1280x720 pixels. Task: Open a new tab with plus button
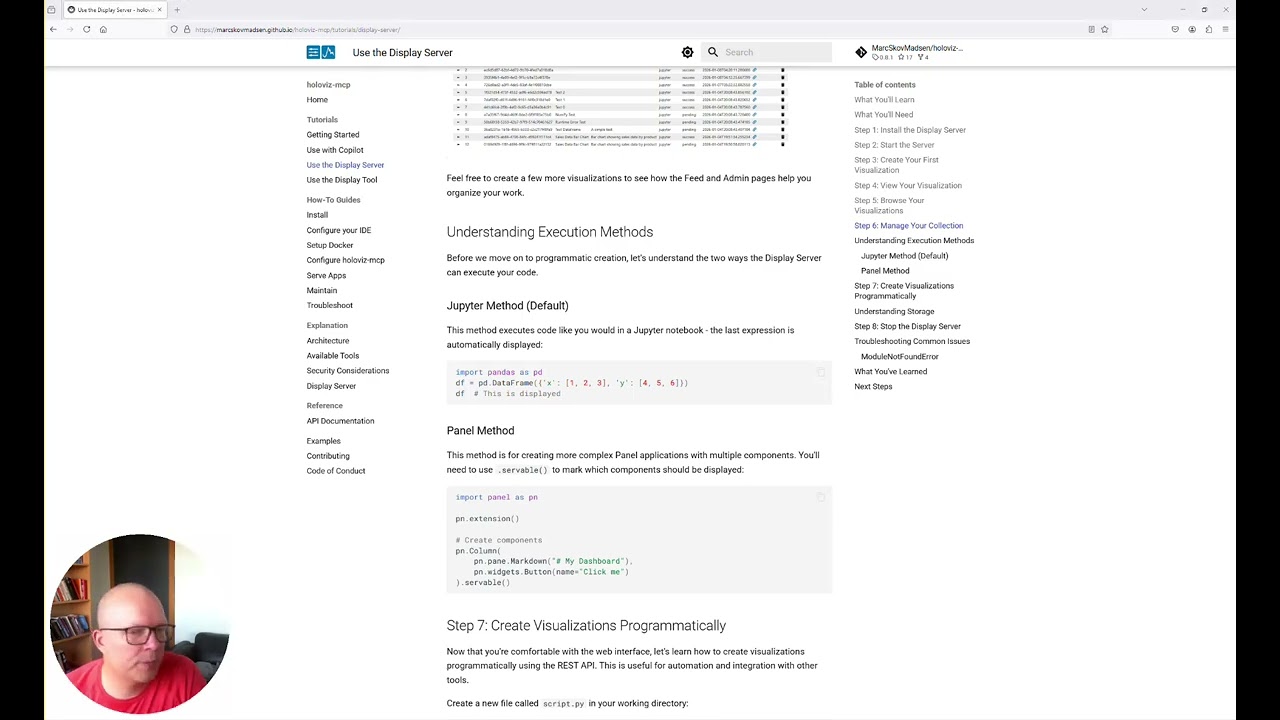tap(177, 10)
